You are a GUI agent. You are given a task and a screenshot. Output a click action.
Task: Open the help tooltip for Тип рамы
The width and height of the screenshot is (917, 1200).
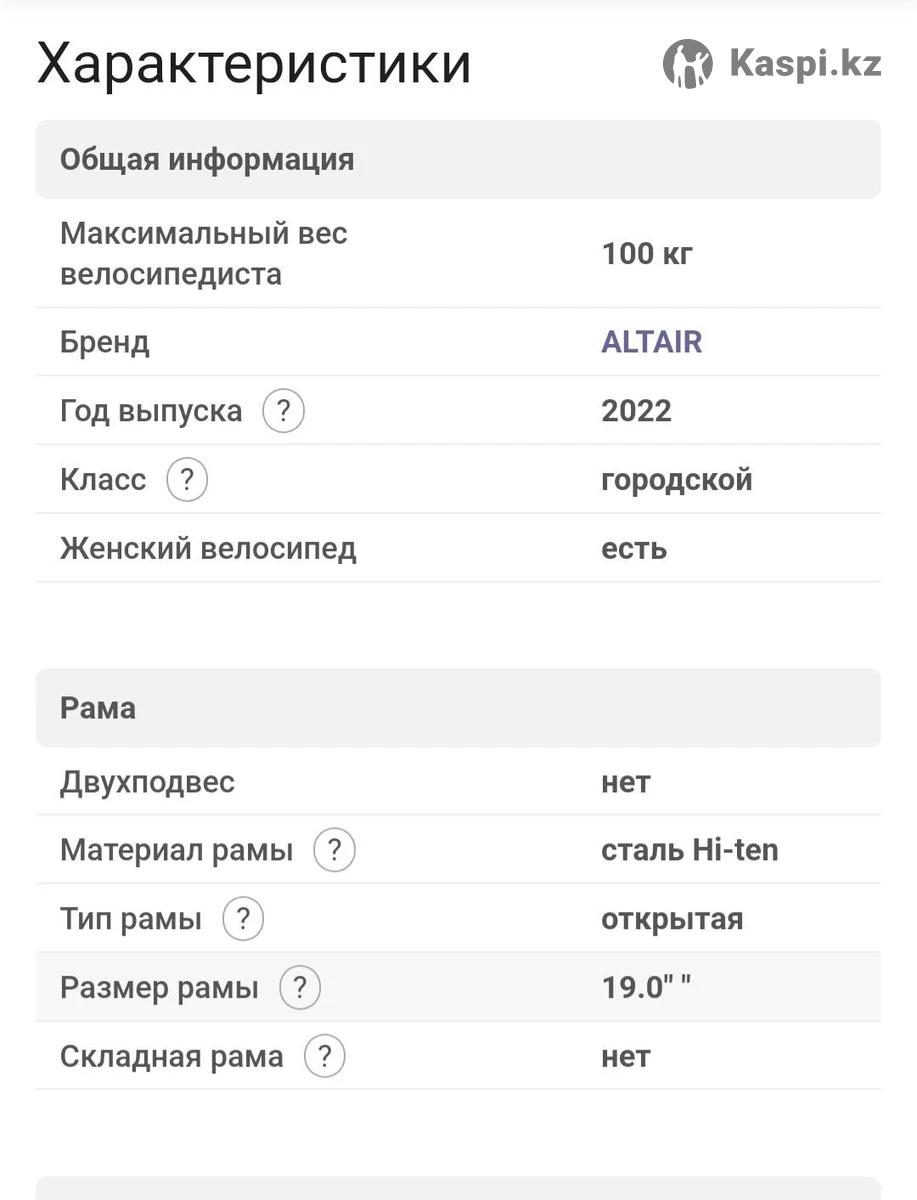(x=243, y=919)
